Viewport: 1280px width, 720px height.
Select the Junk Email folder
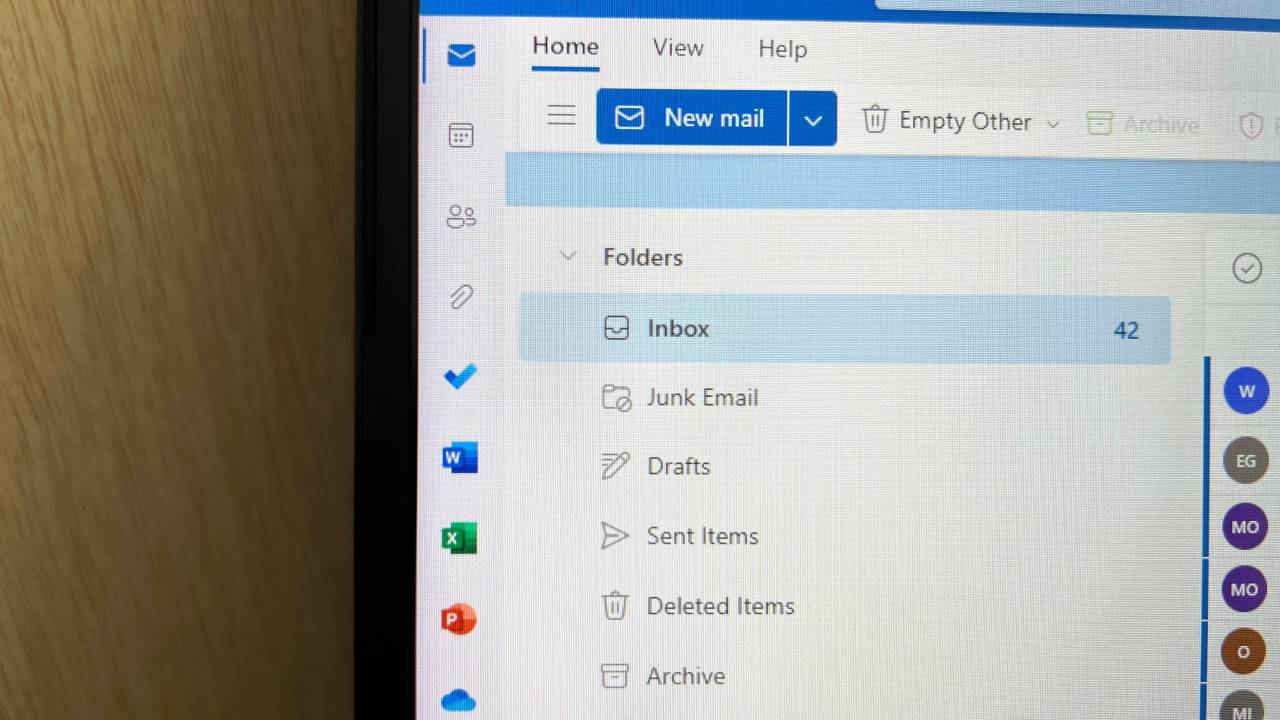[702, 397]
